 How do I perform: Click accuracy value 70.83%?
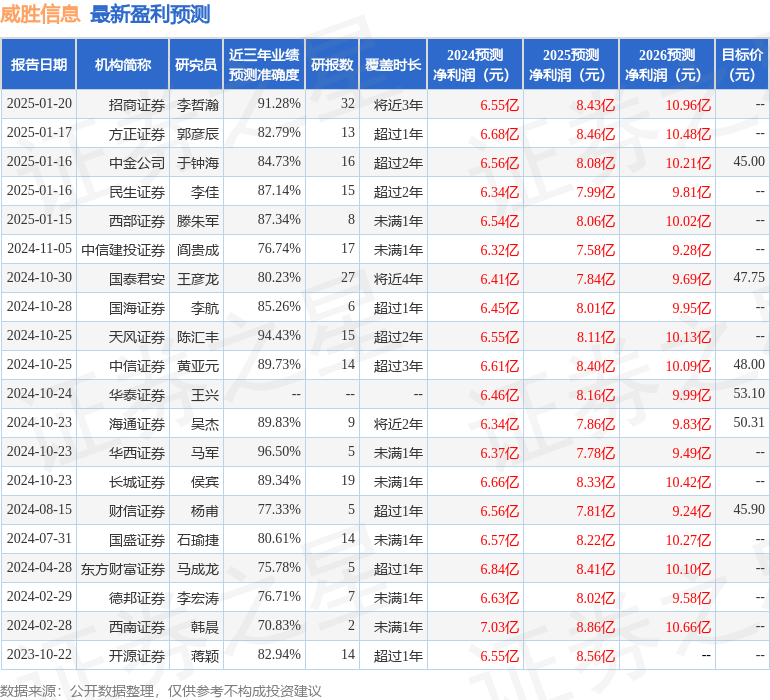click(279, 625)
